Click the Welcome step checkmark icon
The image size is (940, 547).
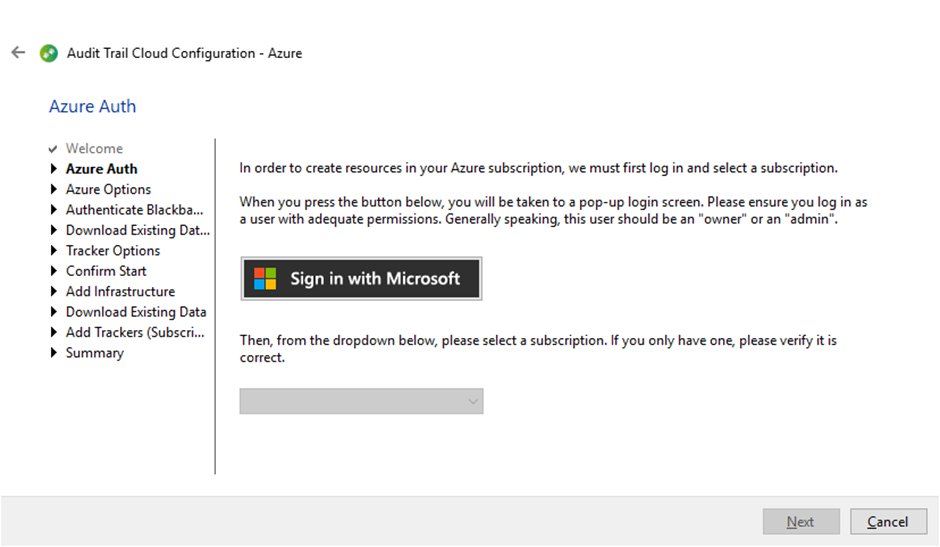pyautogui.click(x=53, y=149)
